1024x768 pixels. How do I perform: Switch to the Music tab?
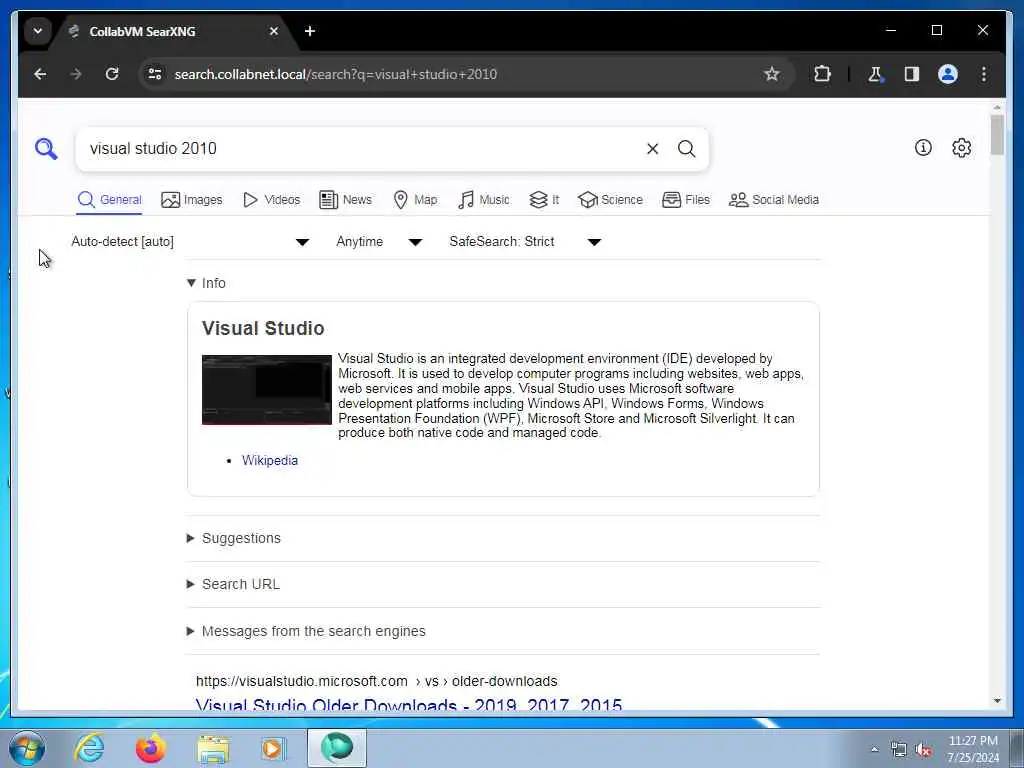483,200
